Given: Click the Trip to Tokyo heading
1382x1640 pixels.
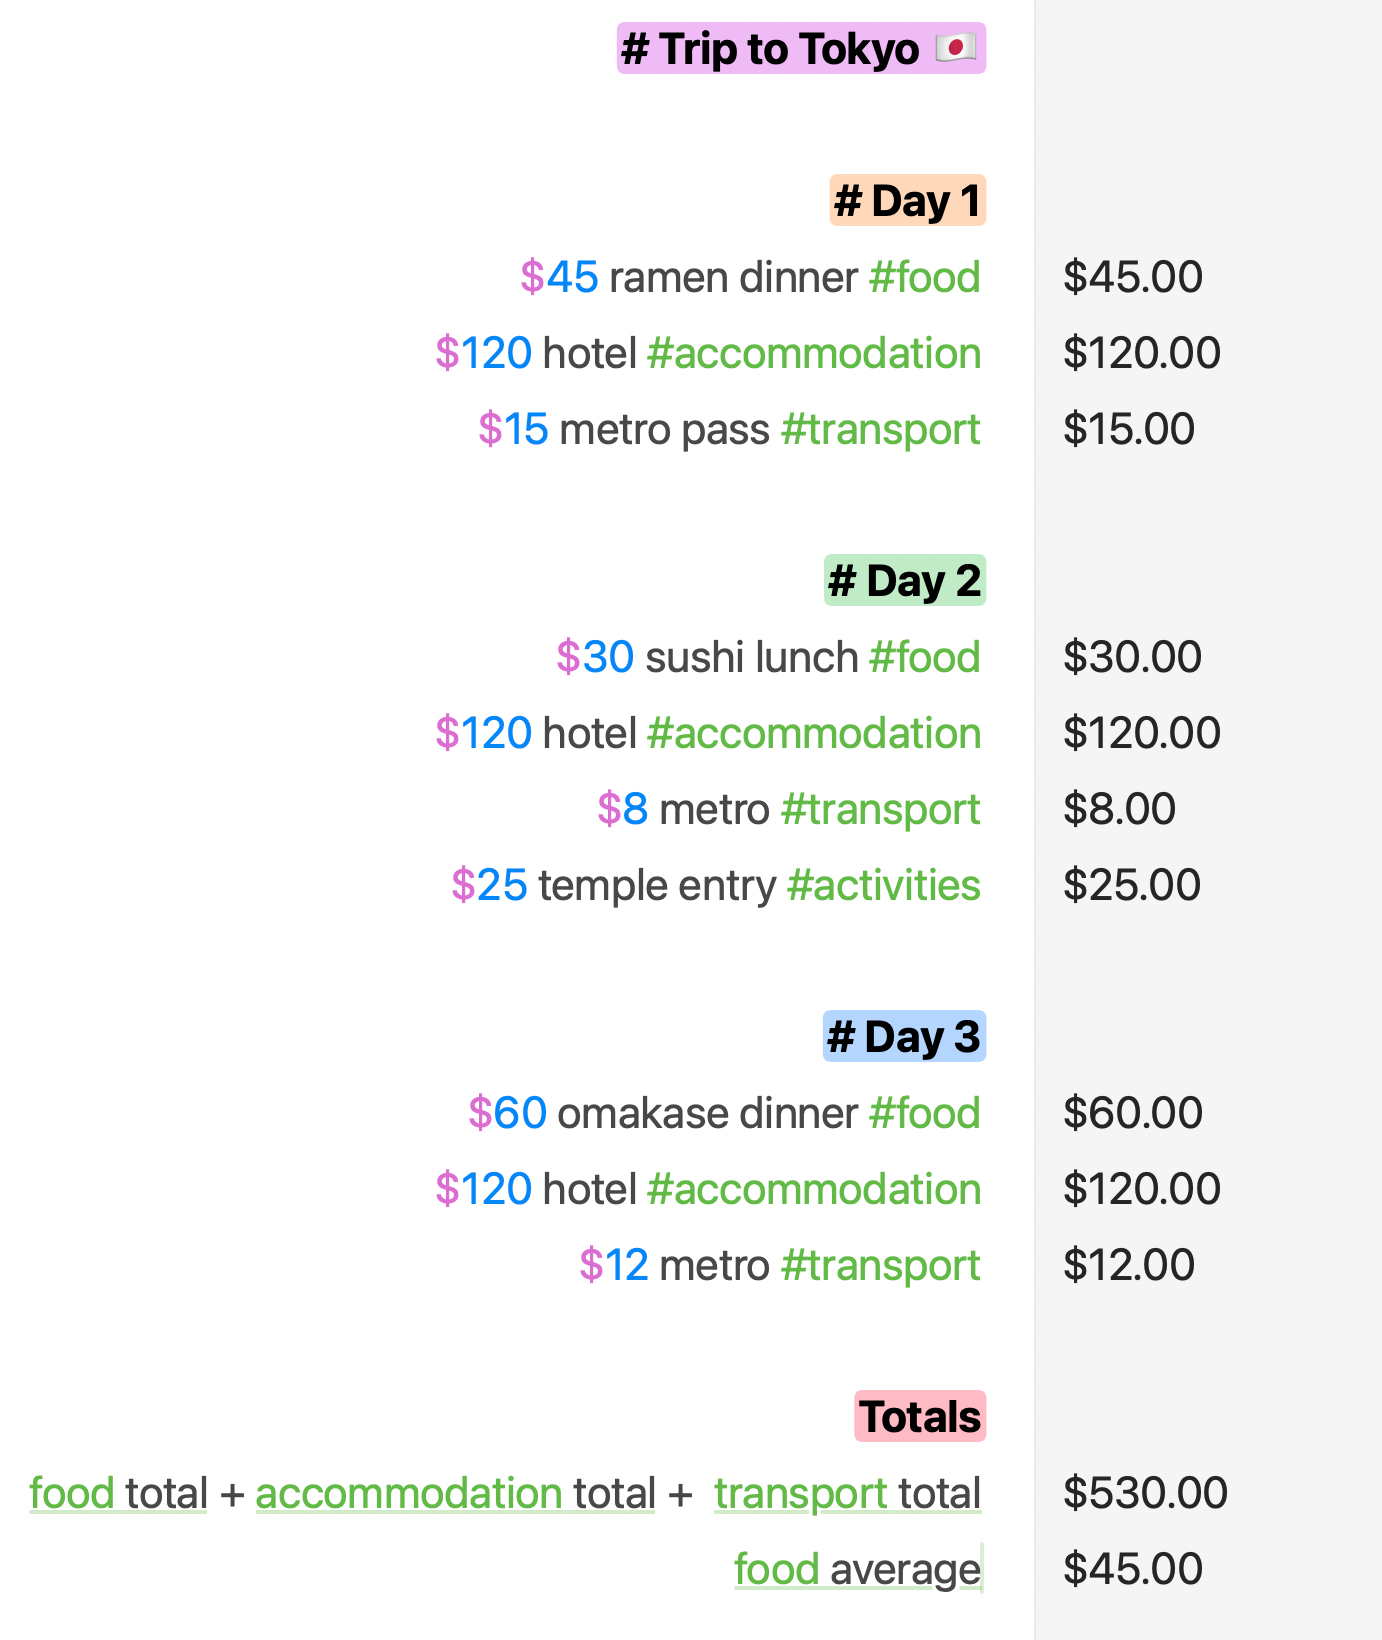Looking at the screenshot, I should (801, 49).
